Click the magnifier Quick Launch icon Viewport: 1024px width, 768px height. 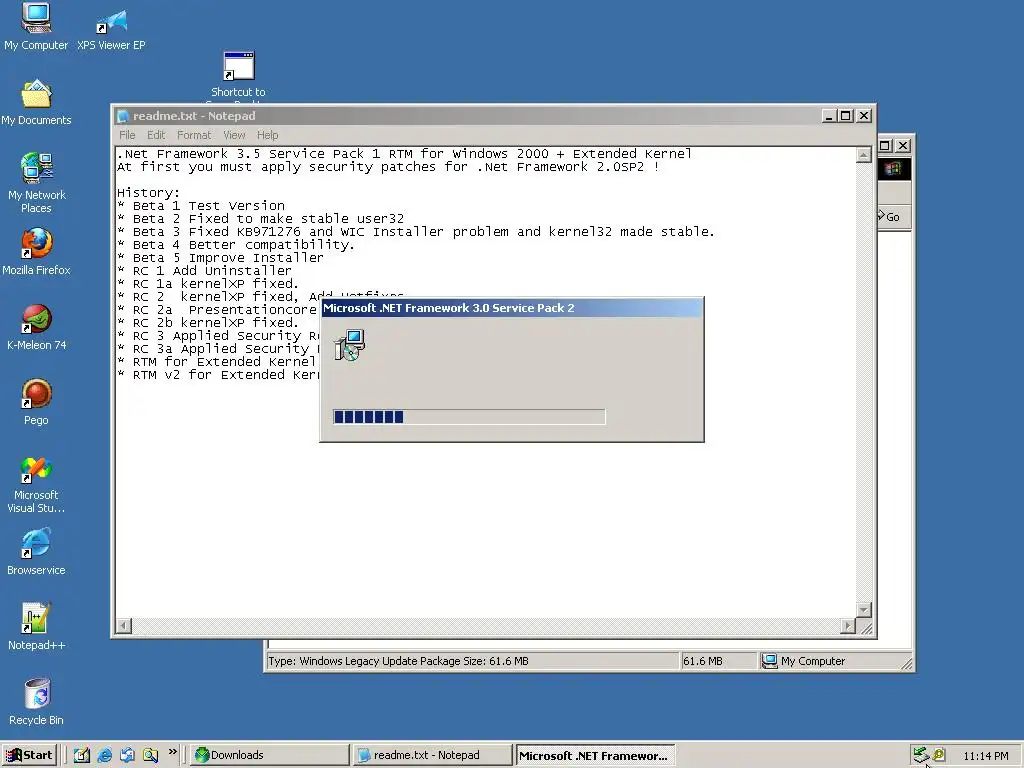tap(150, 755)
